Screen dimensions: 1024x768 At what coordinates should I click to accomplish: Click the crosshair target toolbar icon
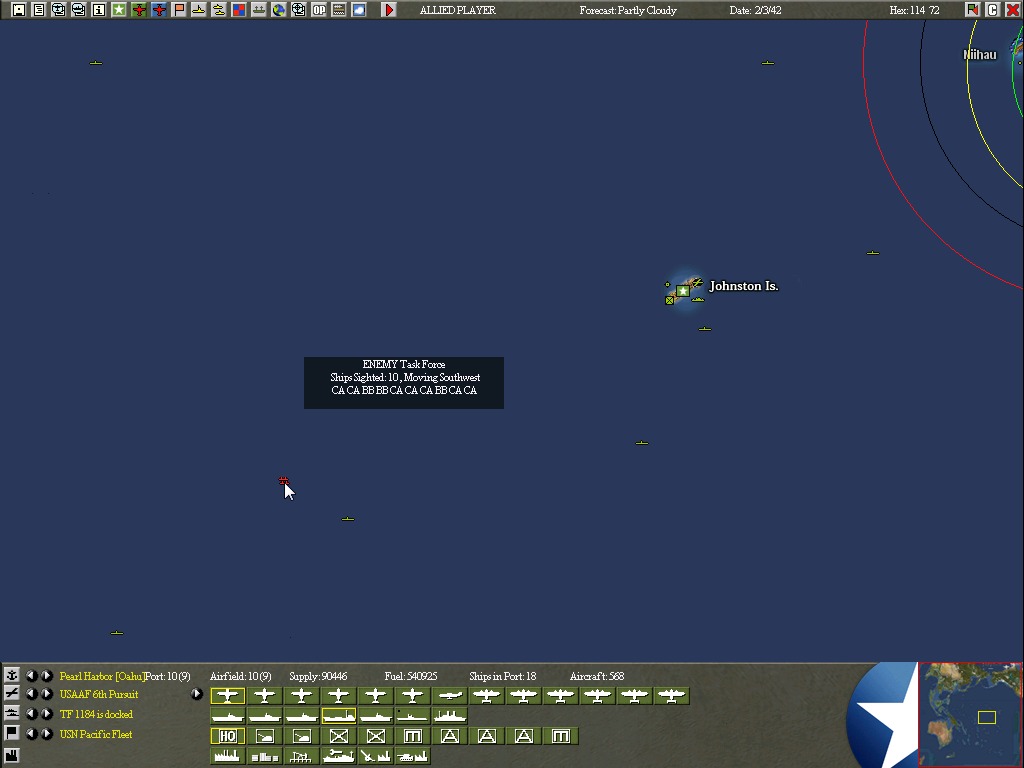click(x=298, y=10)
